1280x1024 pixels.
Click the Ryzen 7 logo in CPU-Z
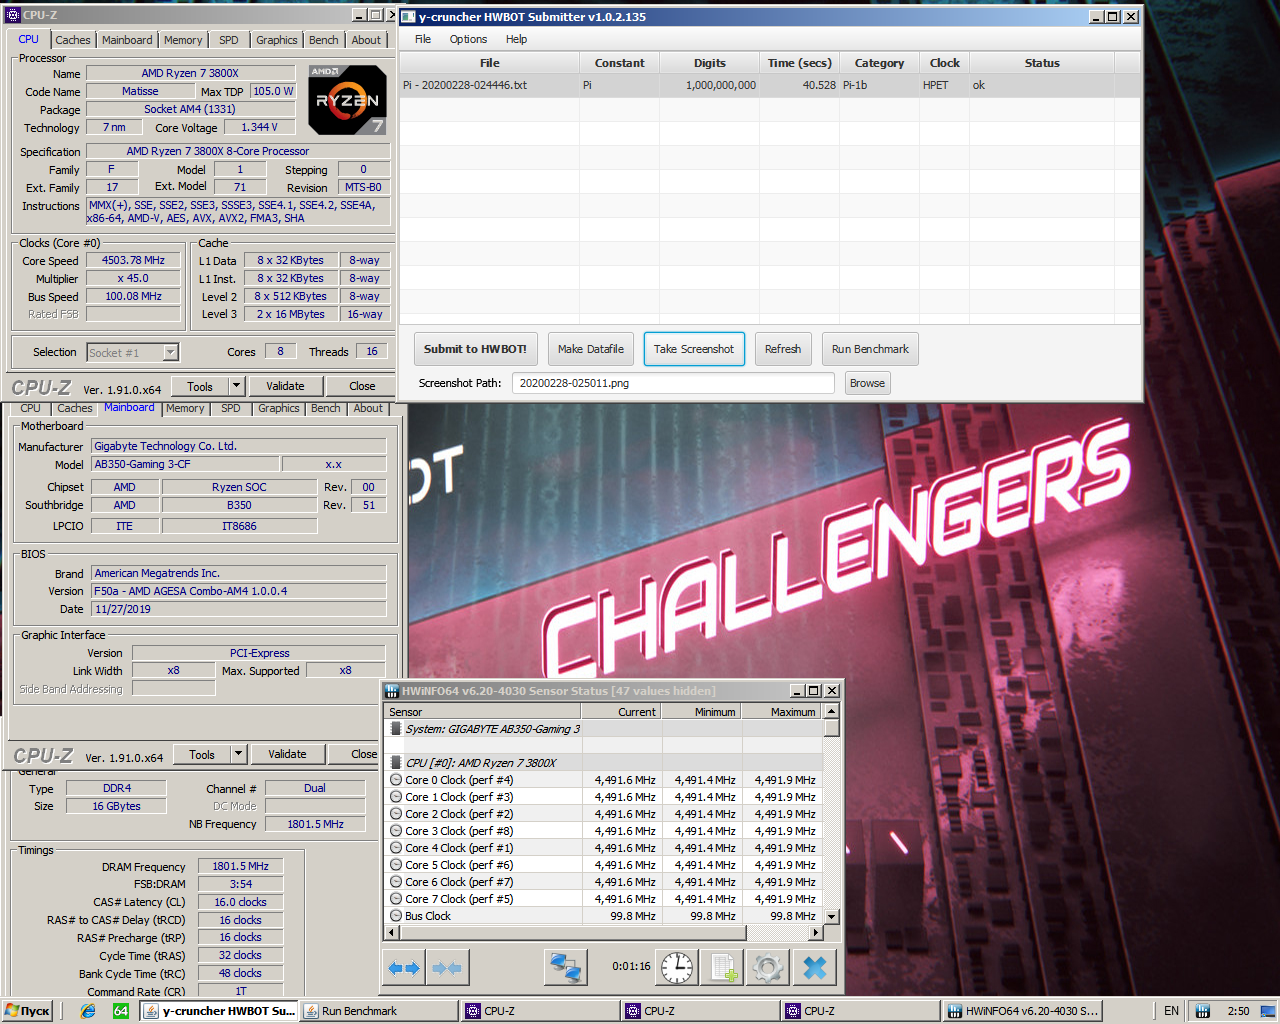(x=347, y=100)
